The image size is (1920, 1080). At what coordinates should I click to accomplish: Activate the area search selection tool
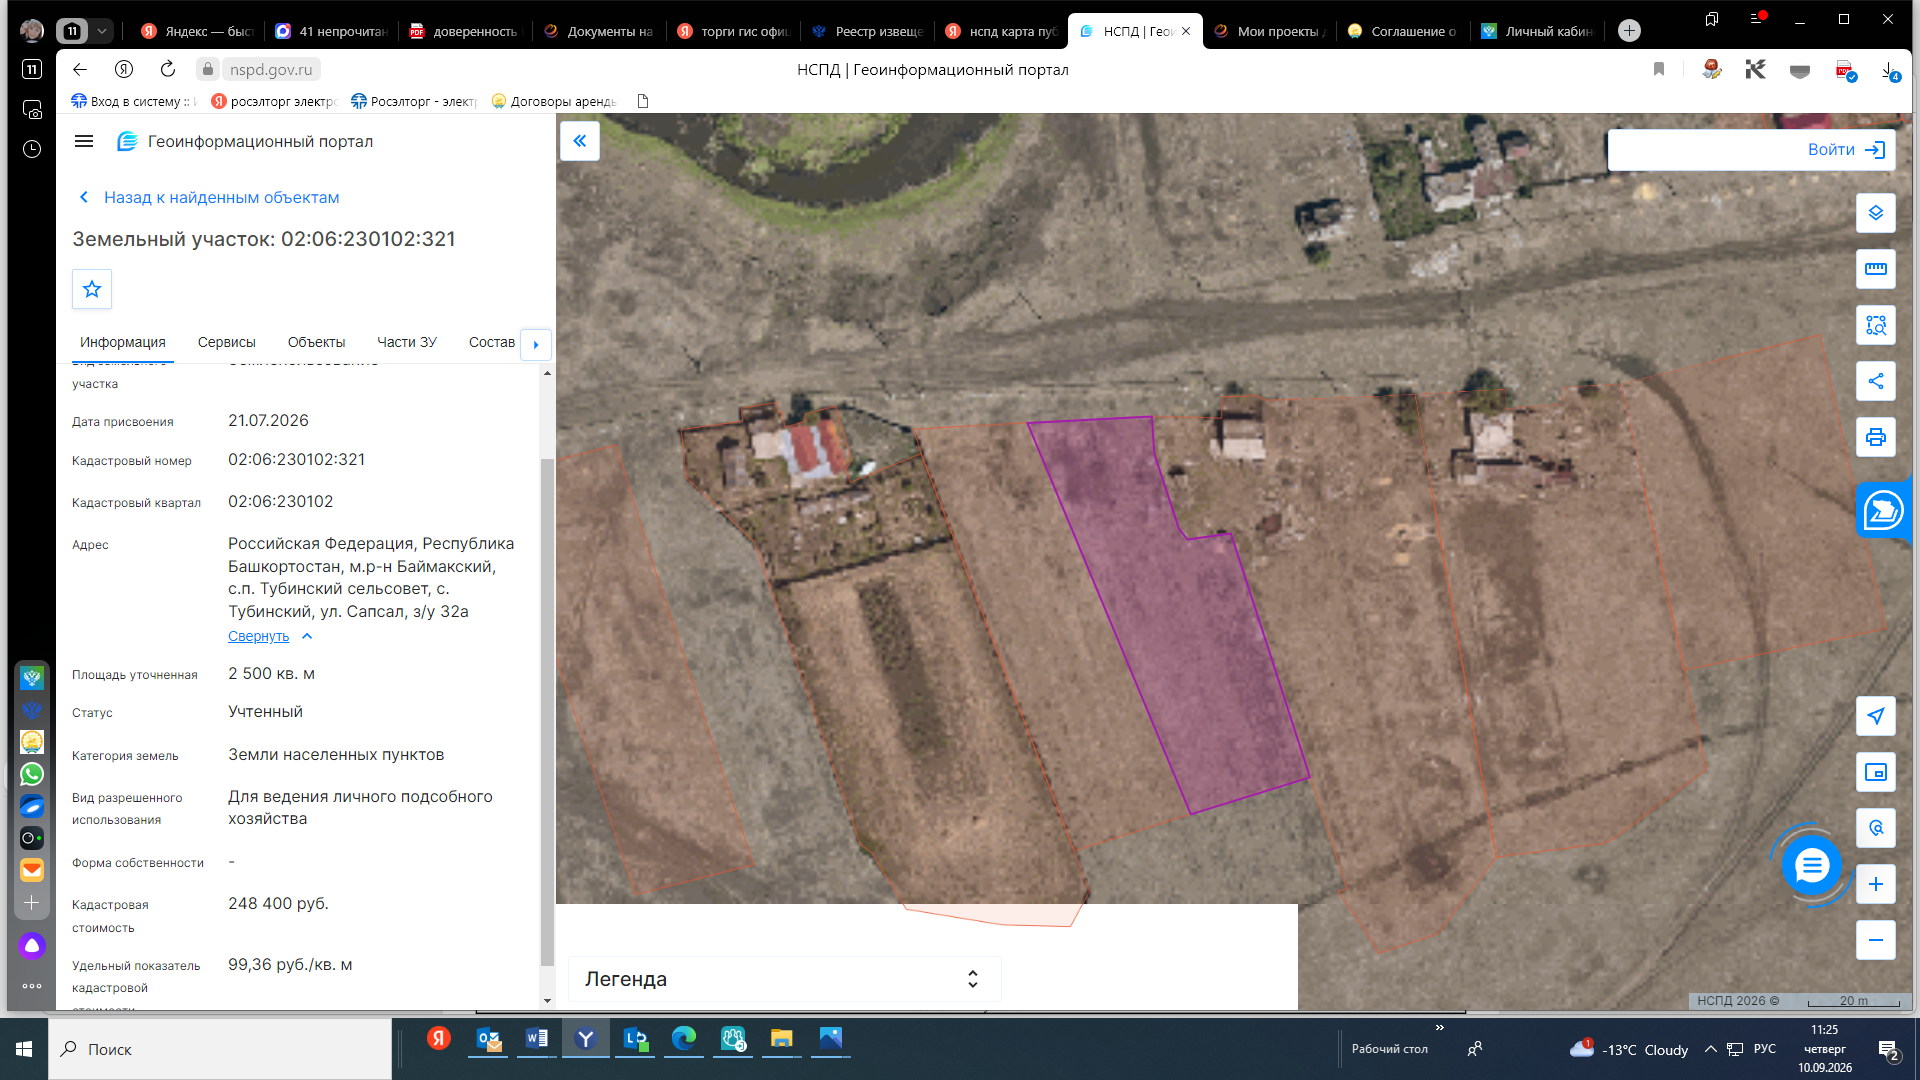point(1876,325)
